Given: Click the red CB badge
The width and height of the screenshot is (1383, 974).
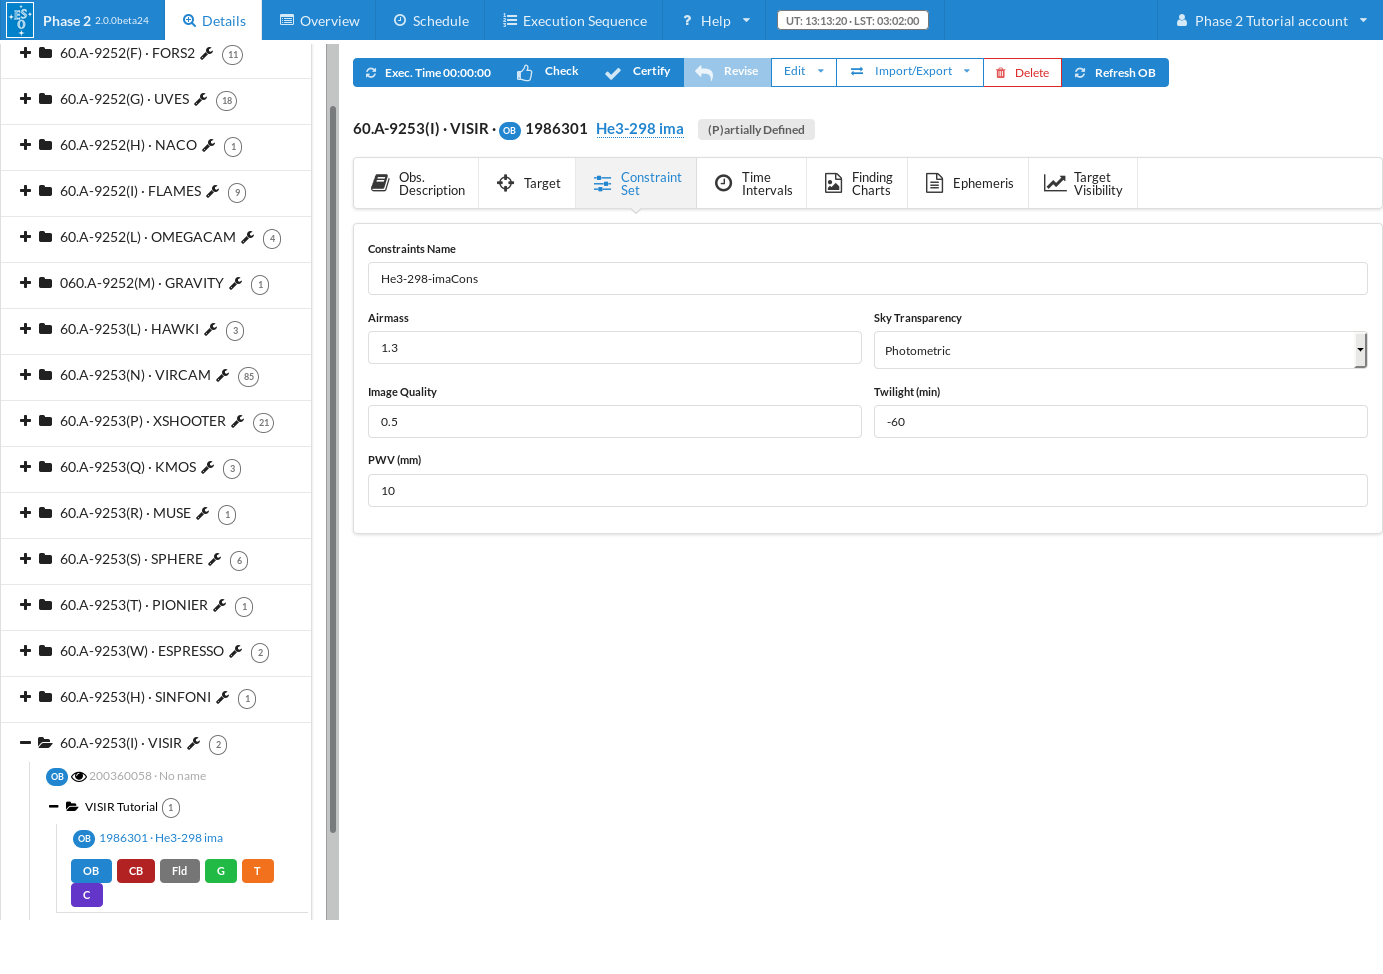Looking at the screenshot, I should coord(136,871).
